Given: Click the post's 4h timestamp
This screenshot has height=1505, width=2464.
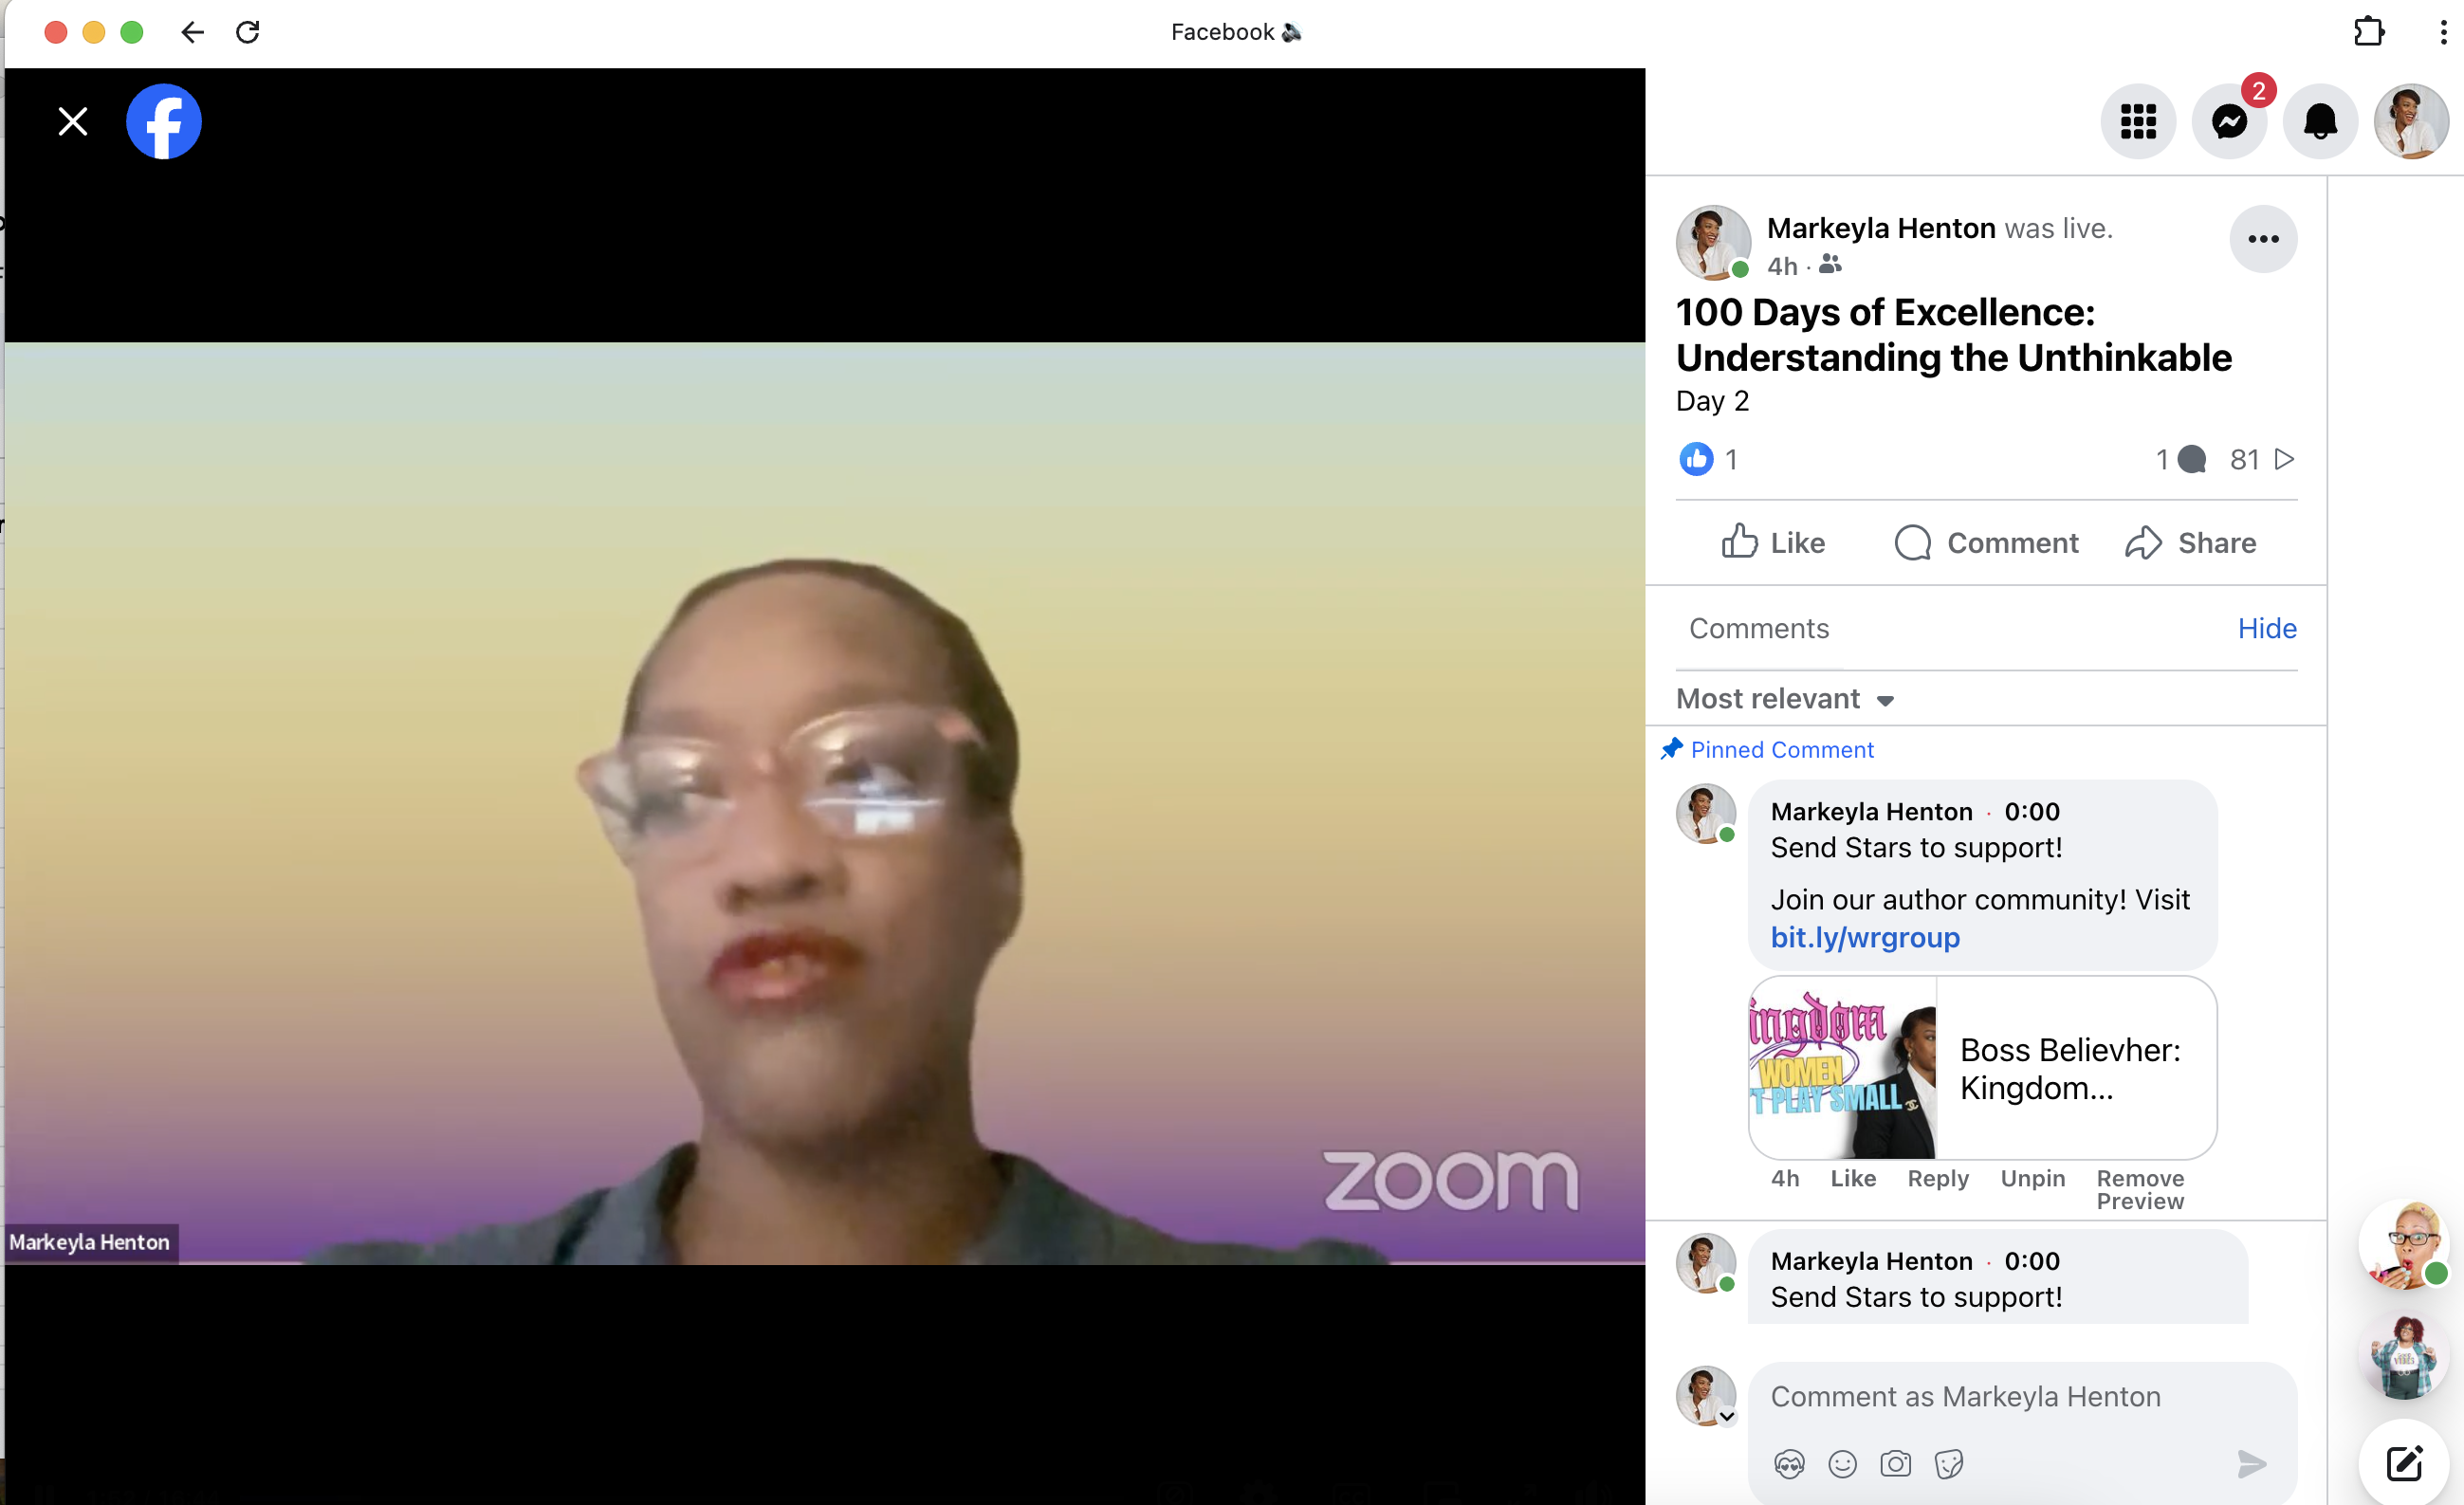Looking at the screenshot, I should click(1782, 266).
